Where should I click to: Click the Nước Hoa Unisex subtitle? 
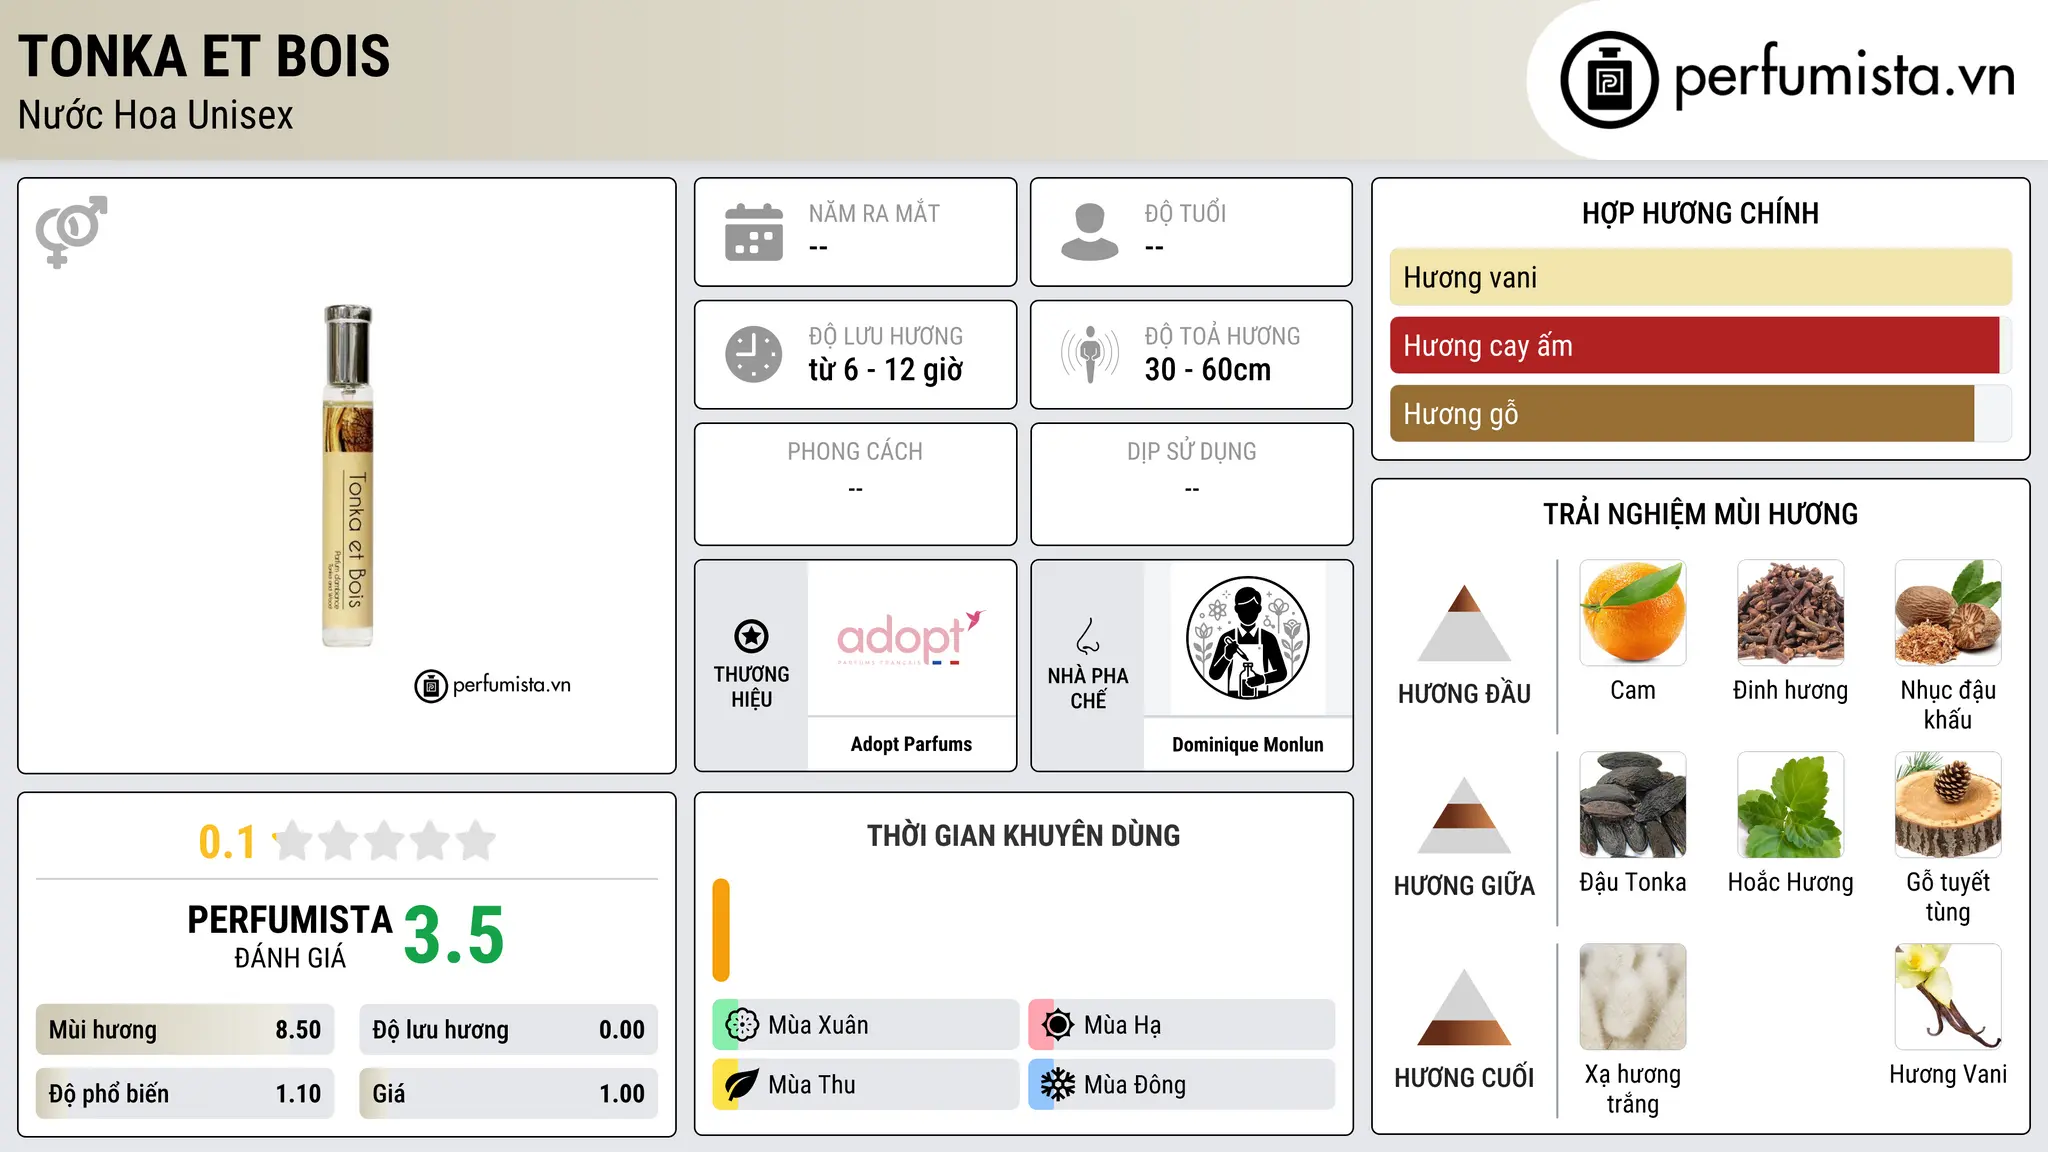click(156, 116)
